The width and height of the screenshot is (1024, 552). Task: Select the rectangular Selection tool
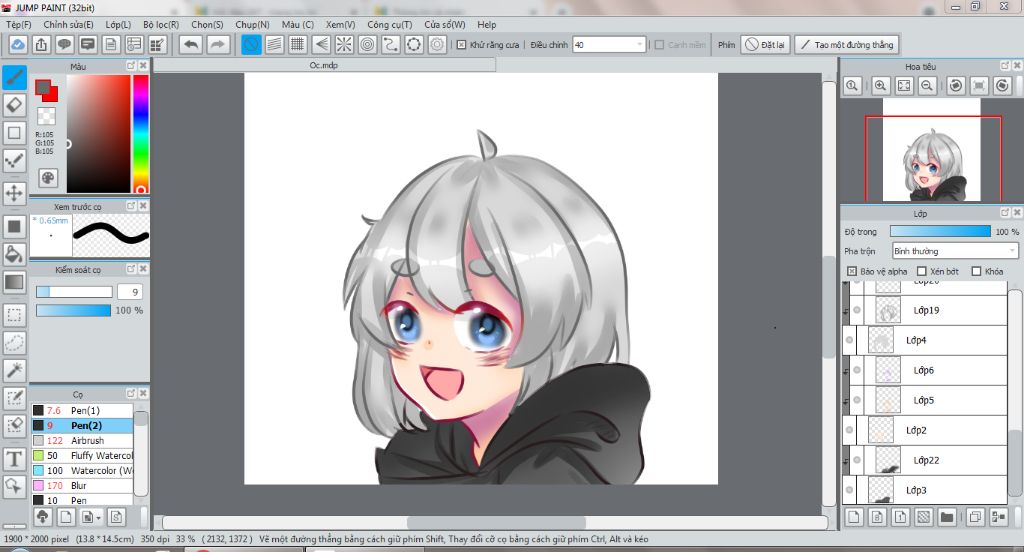click(14, 315)
